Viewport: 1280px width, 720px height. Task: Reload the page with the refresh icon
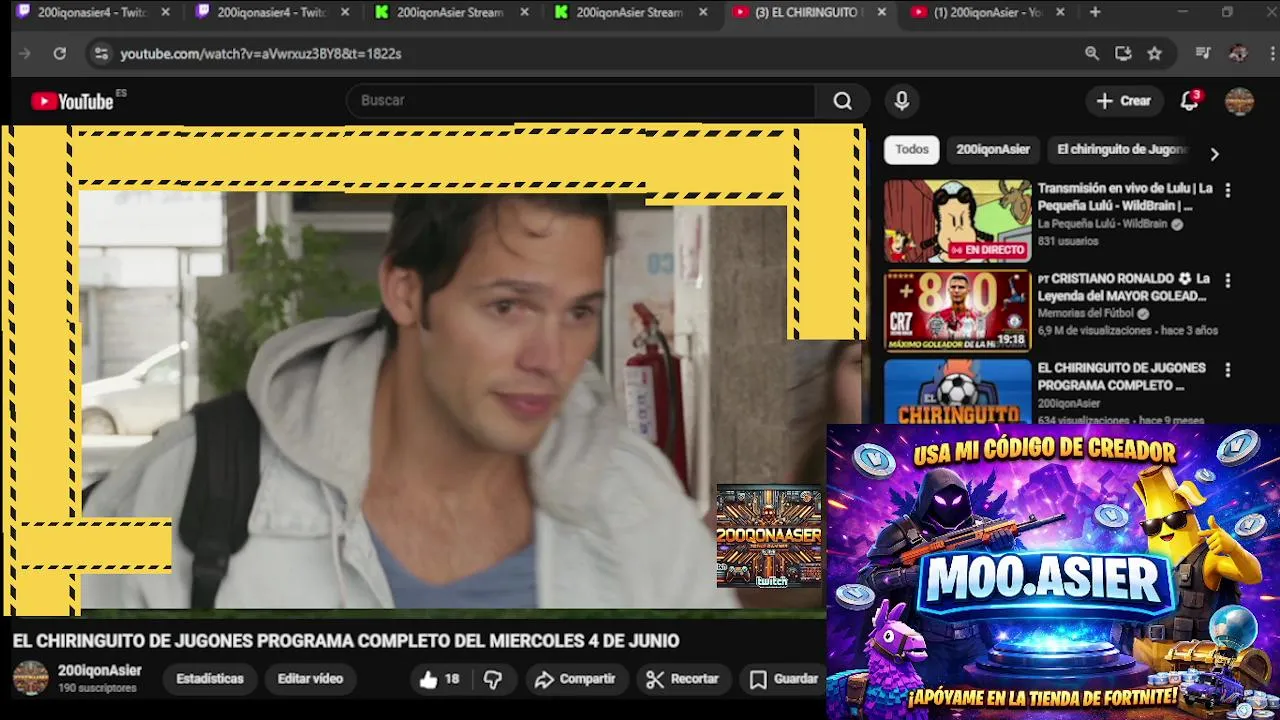(x=60, y=54)
